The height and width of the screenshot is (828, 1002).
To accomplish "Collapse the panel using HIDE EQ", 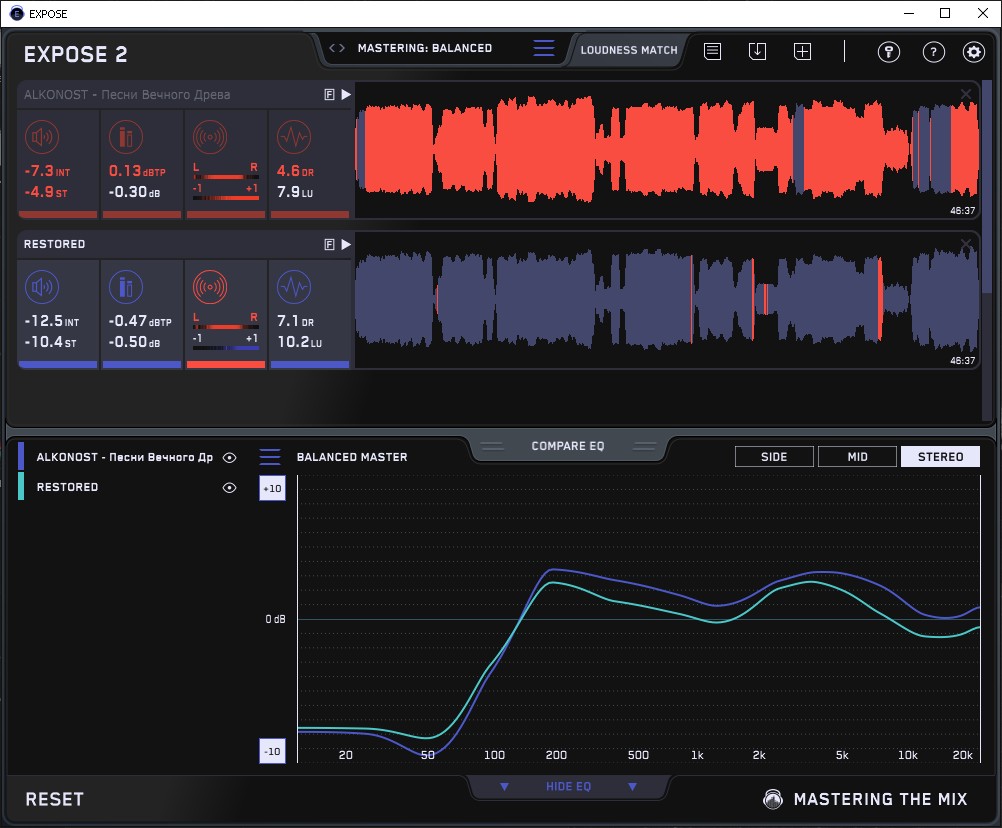I will (x=568, y=787).
